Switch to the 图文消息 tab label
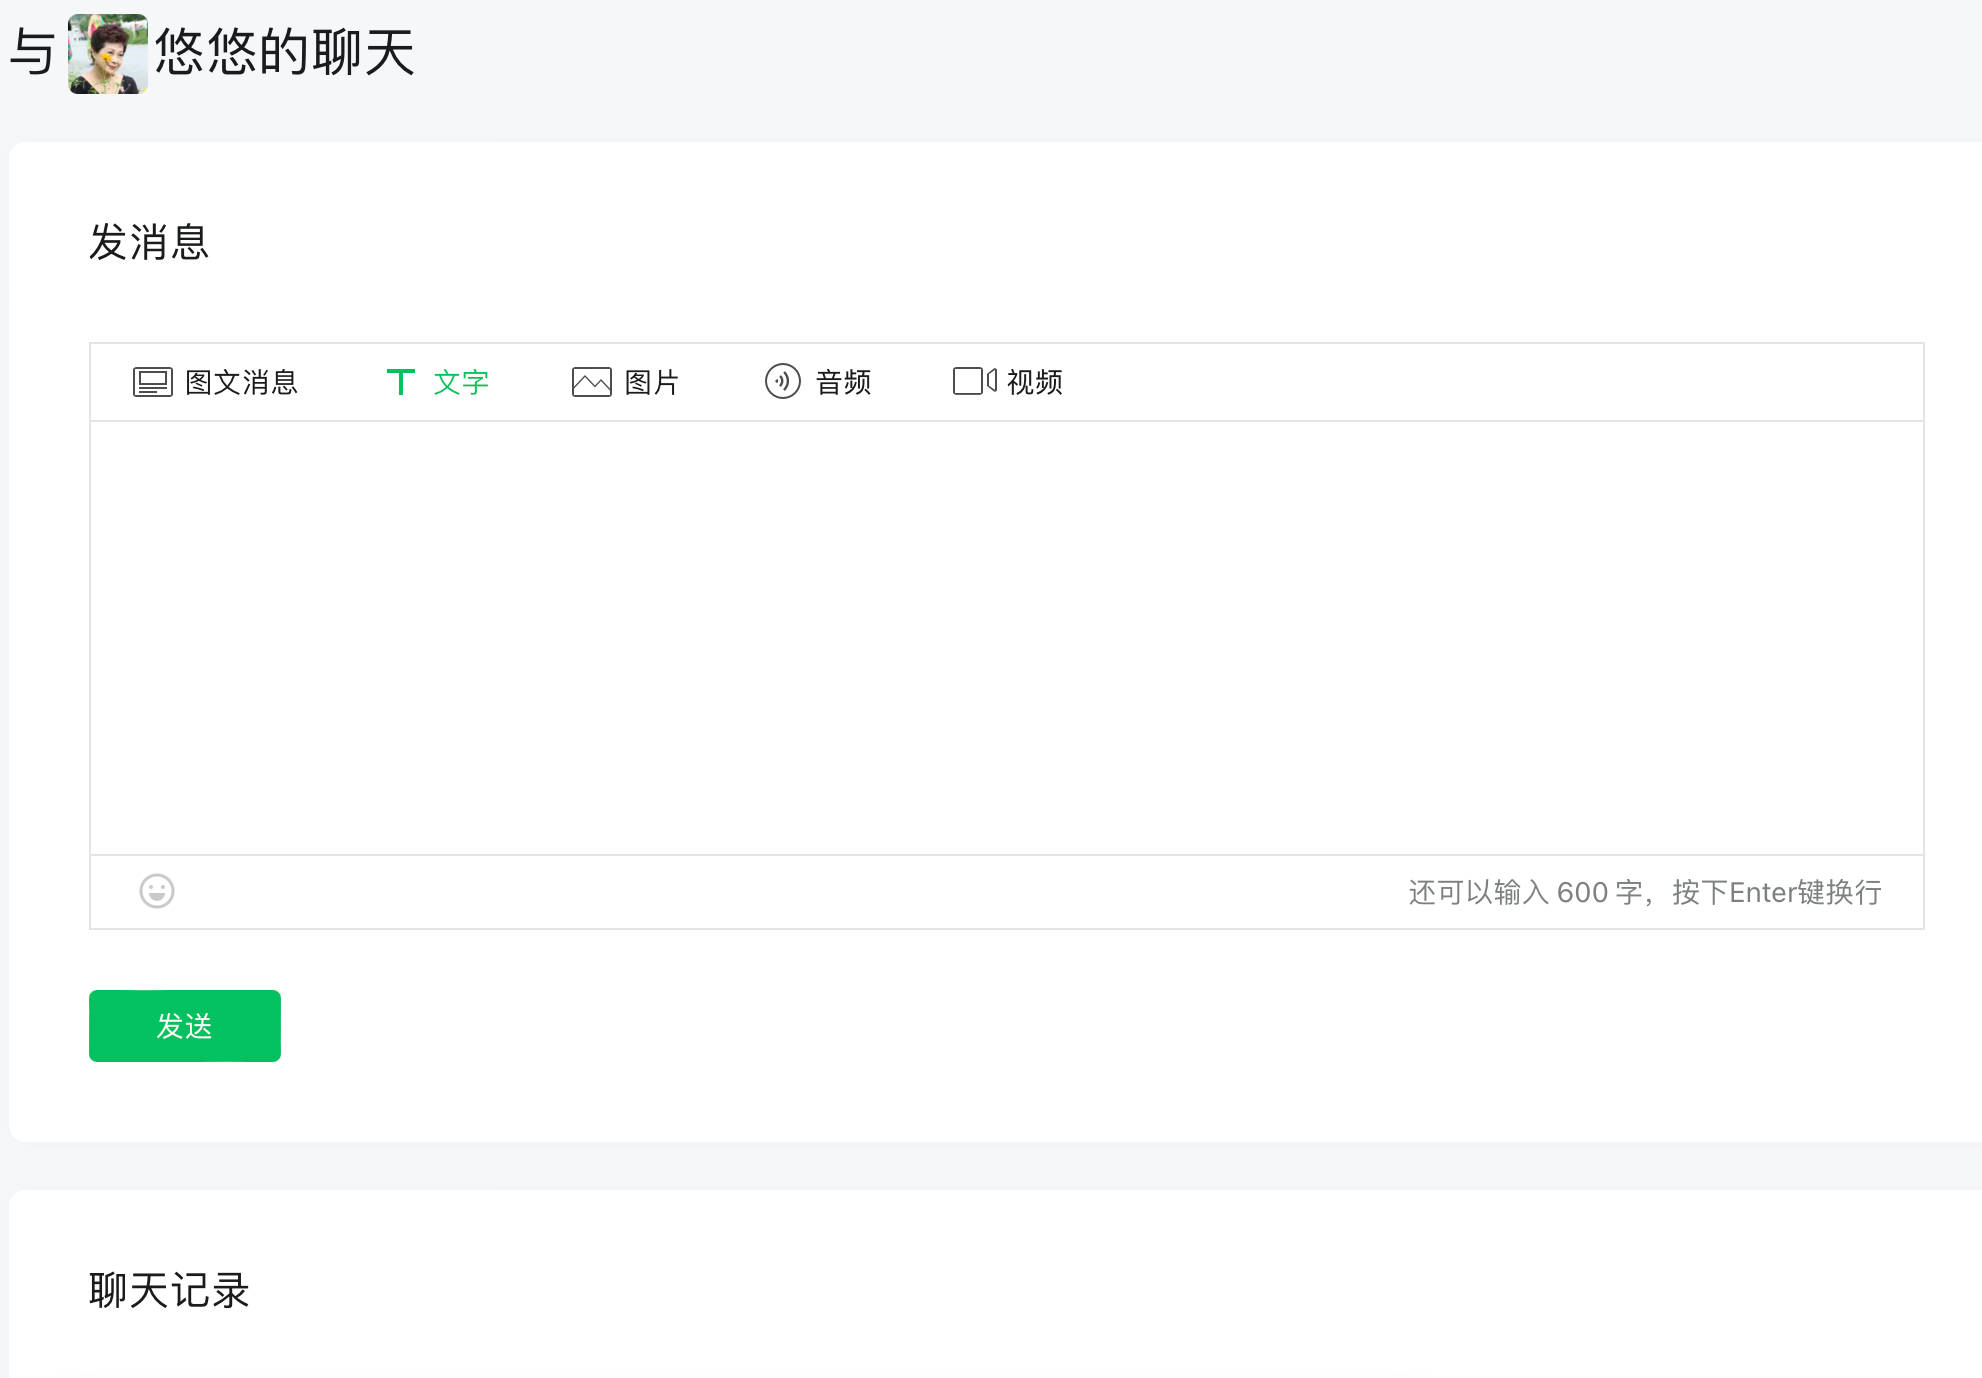1982x1378 pixels. click(241, 382)
